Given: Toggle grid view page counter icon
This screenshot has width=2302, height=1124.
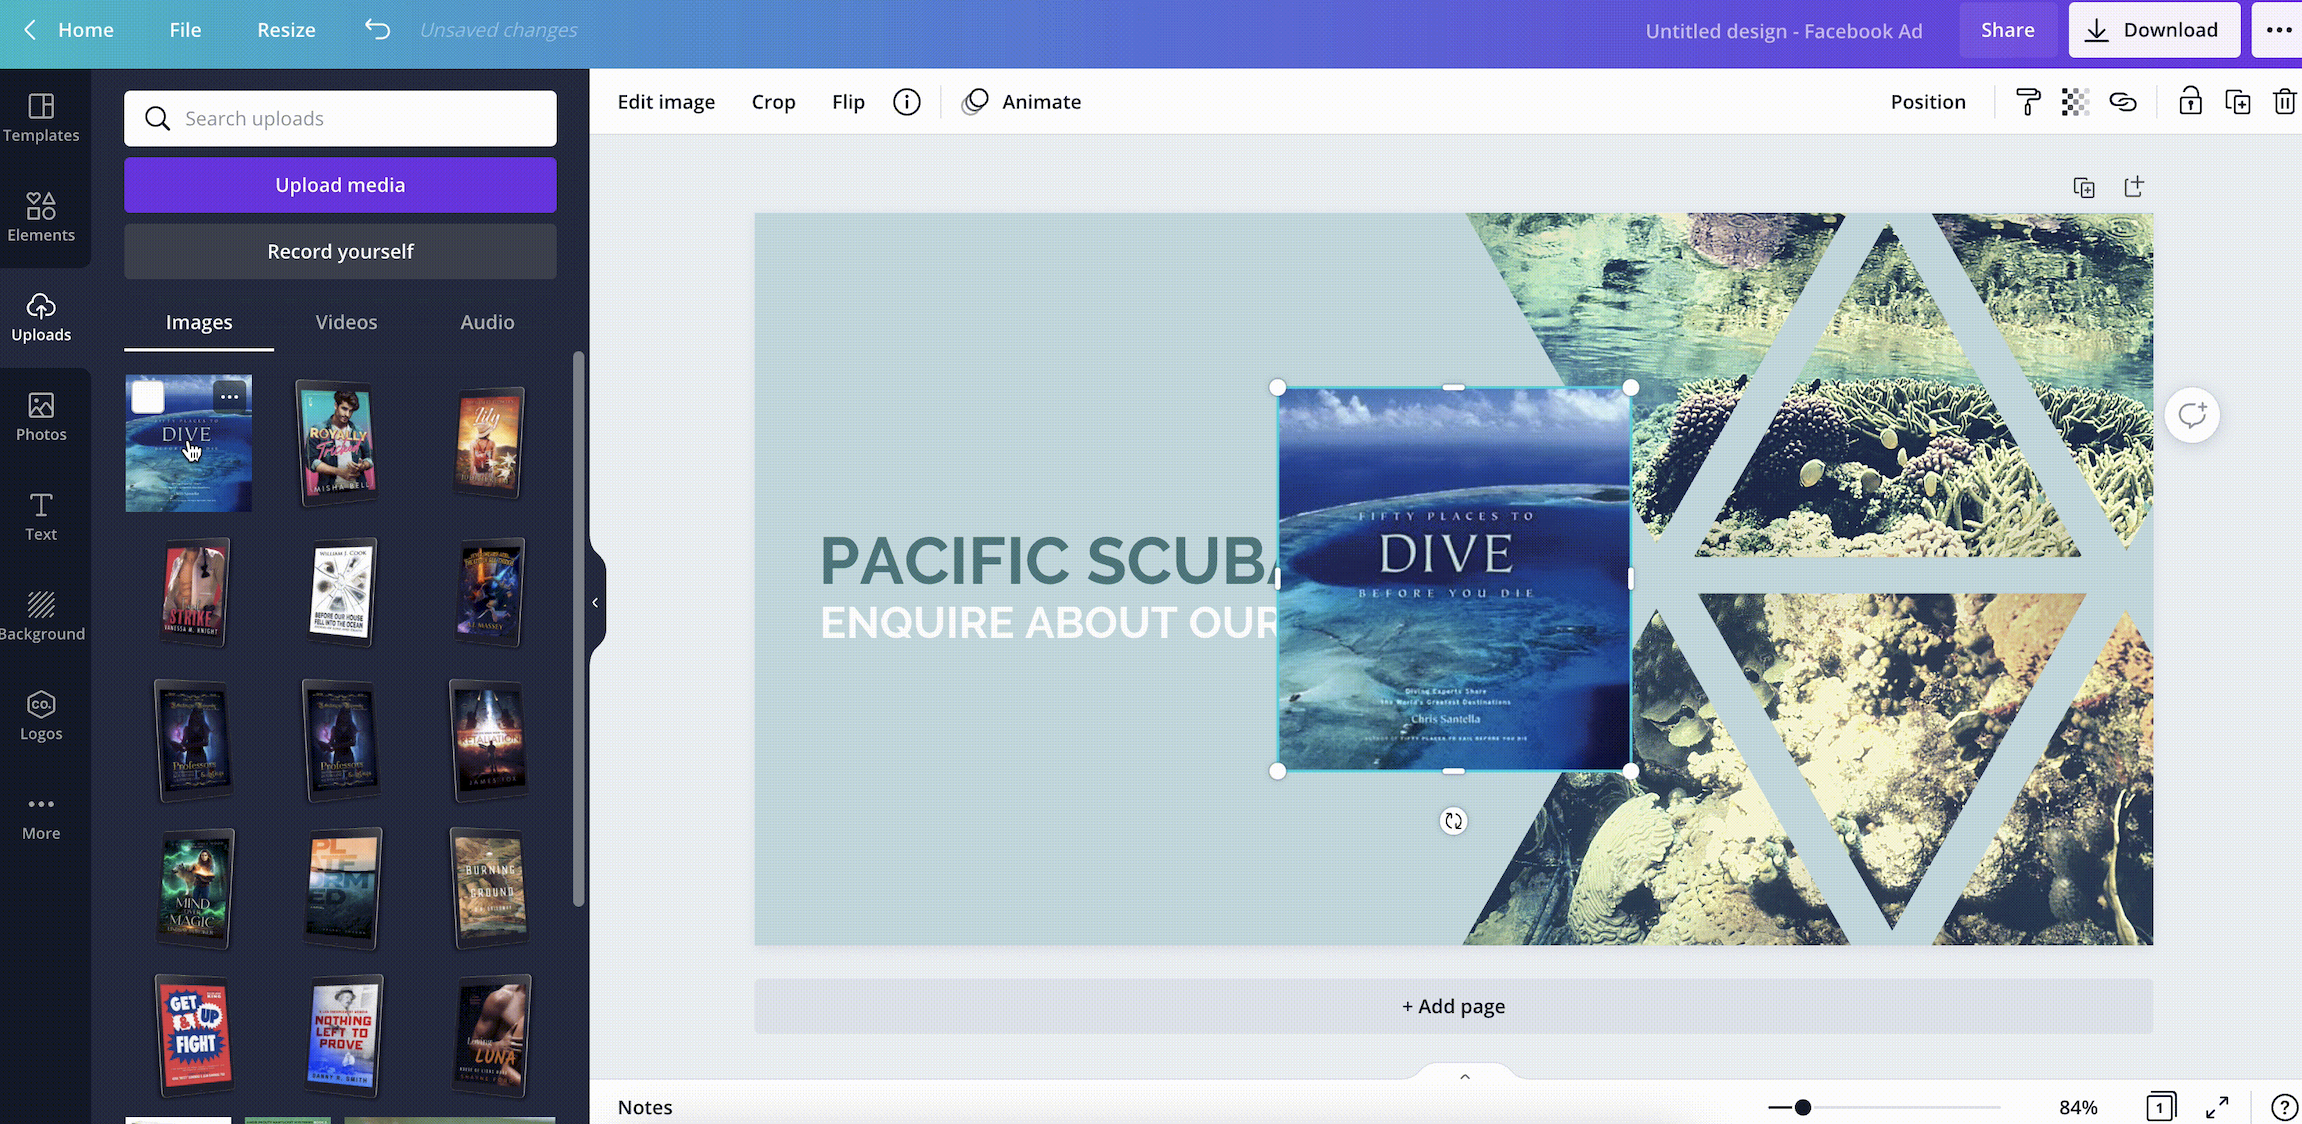Looking at the screenshot, I should pos(2160,1107).
